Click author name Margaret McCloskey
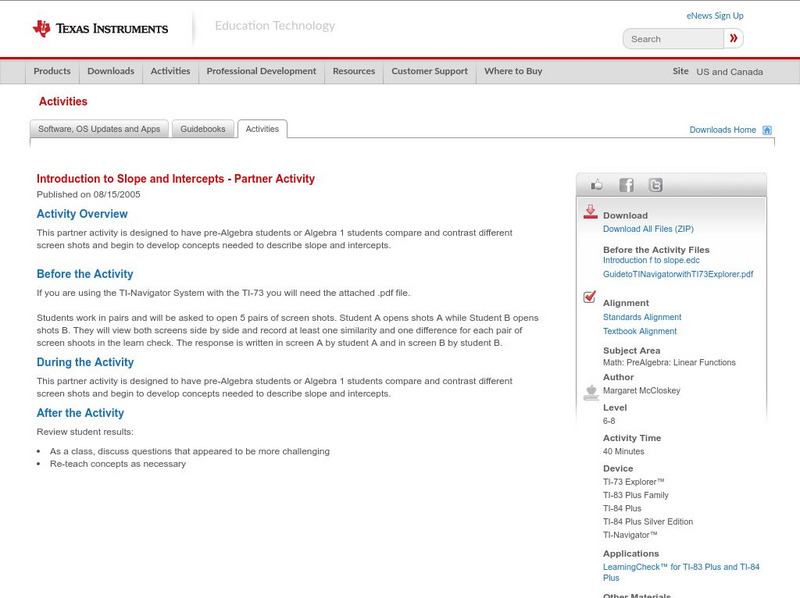 (642, 390)
